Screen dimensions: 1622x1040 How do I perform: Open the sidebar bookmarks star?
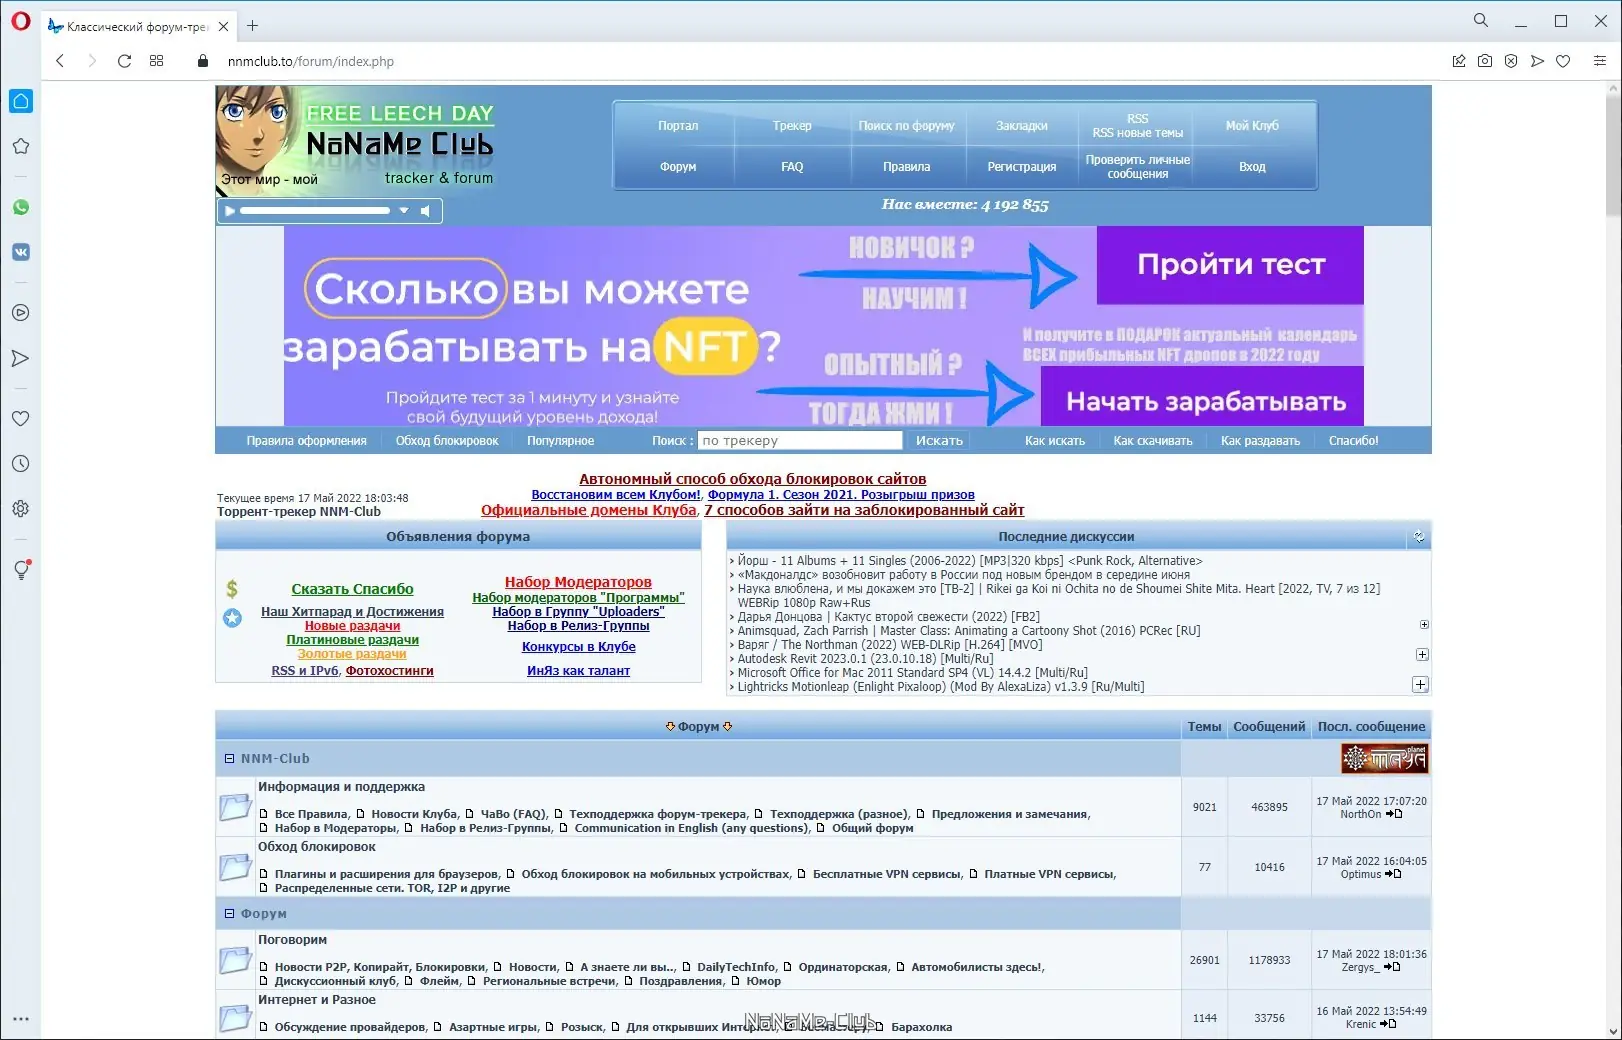click(x=20, y=146)
